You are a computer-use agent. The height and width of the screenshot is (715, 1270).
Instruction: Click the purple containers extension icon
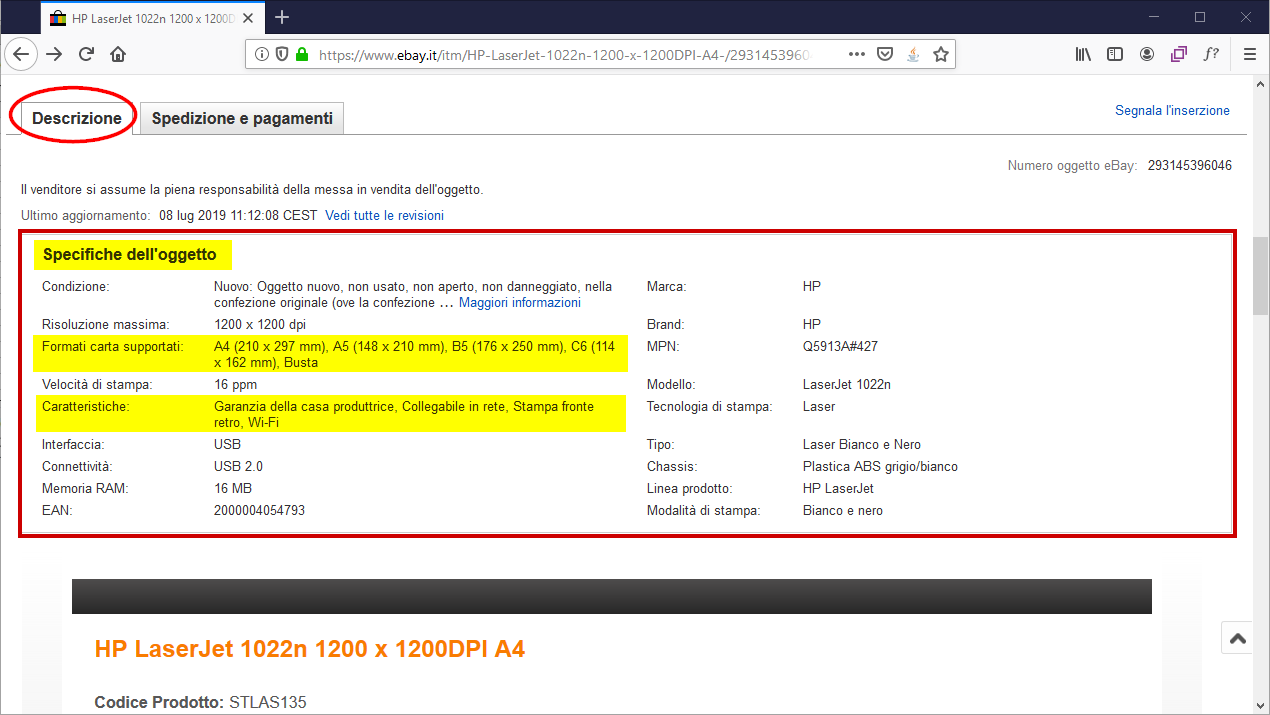tap(1179, 54)
